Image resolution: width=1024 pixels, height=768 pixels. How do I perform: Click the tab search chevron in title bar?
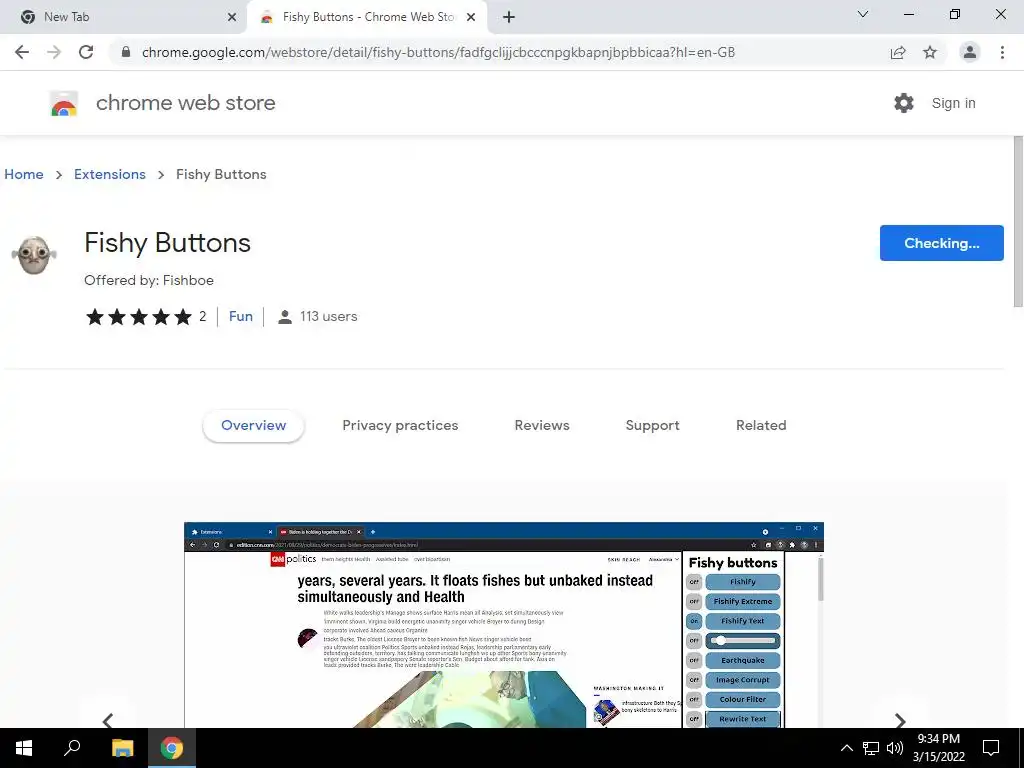pyautogui.click(x=863, y=14)
